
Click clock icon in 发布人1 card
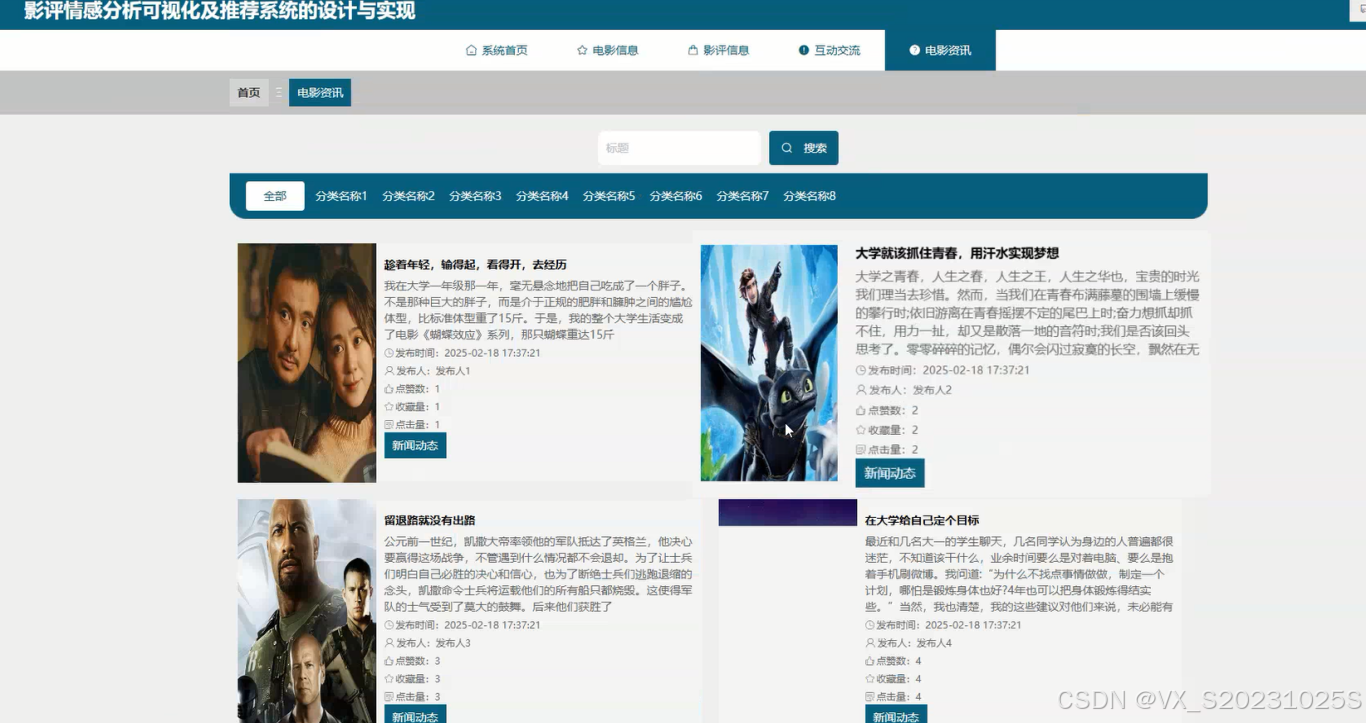coord(389,353)
